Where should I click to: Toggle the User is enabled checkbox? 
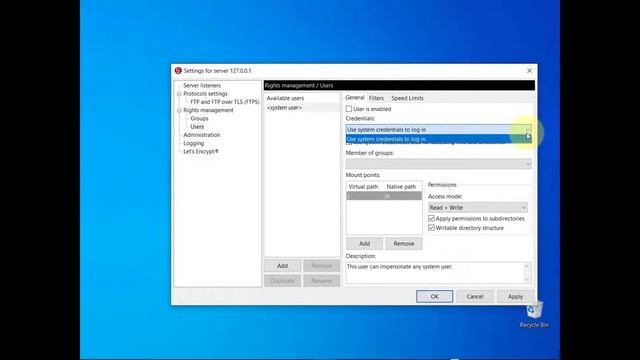349,109
